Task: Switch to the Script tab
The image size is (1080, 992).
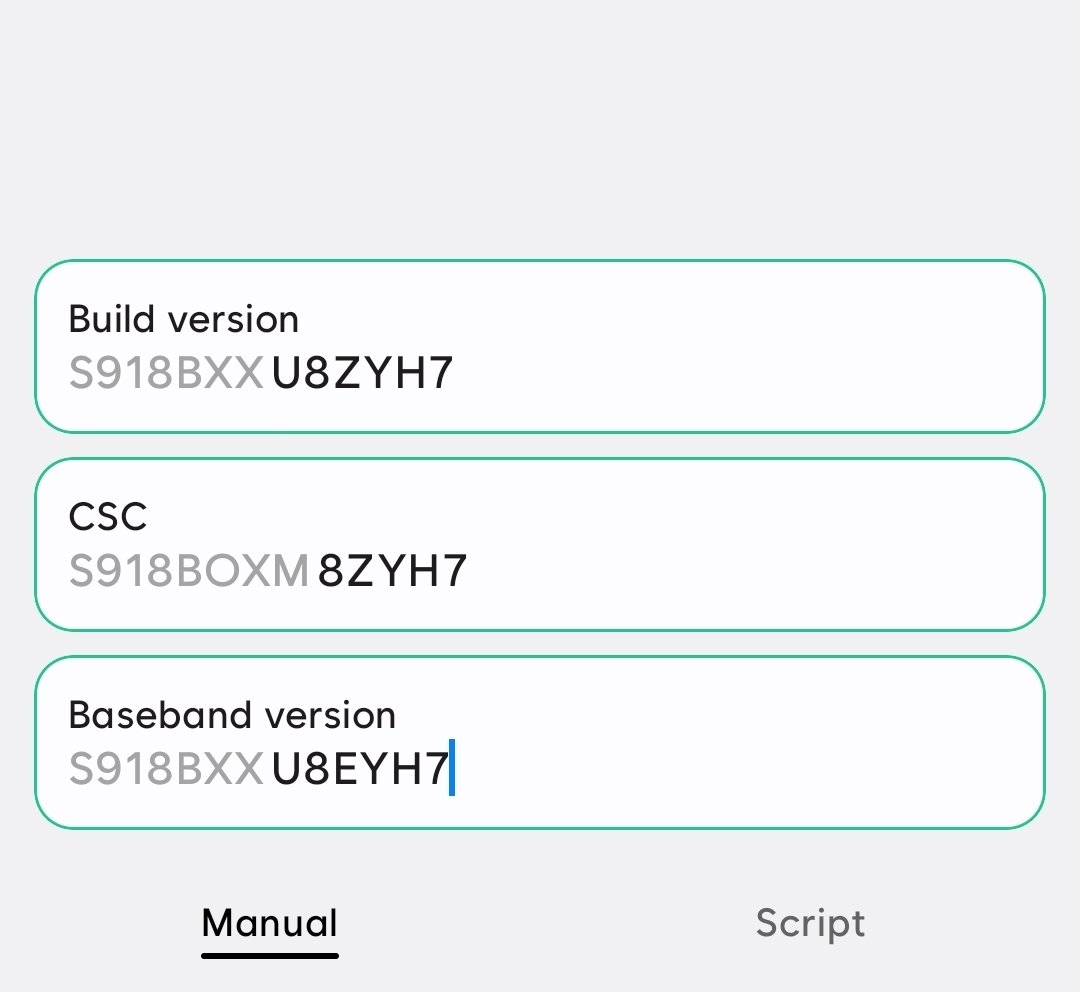Action: tap(810, 922)
